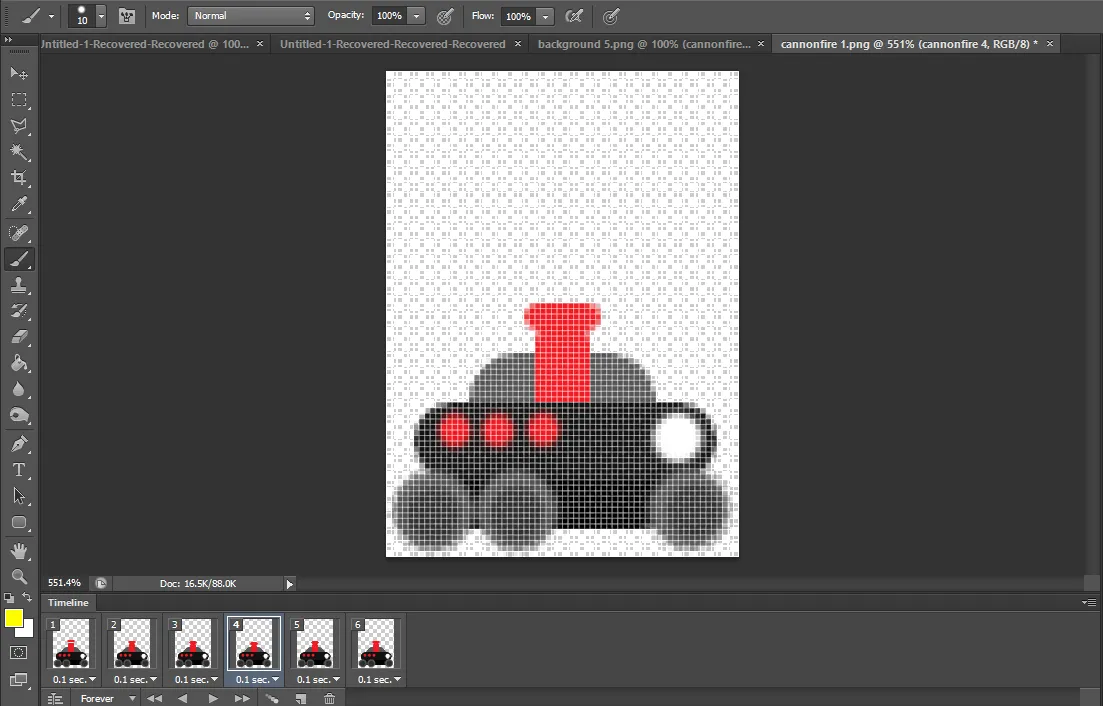Viewport: 1103px width, 706px height.
Task: Select the Polygonal Lasso tool
Action: click(19, 126)
